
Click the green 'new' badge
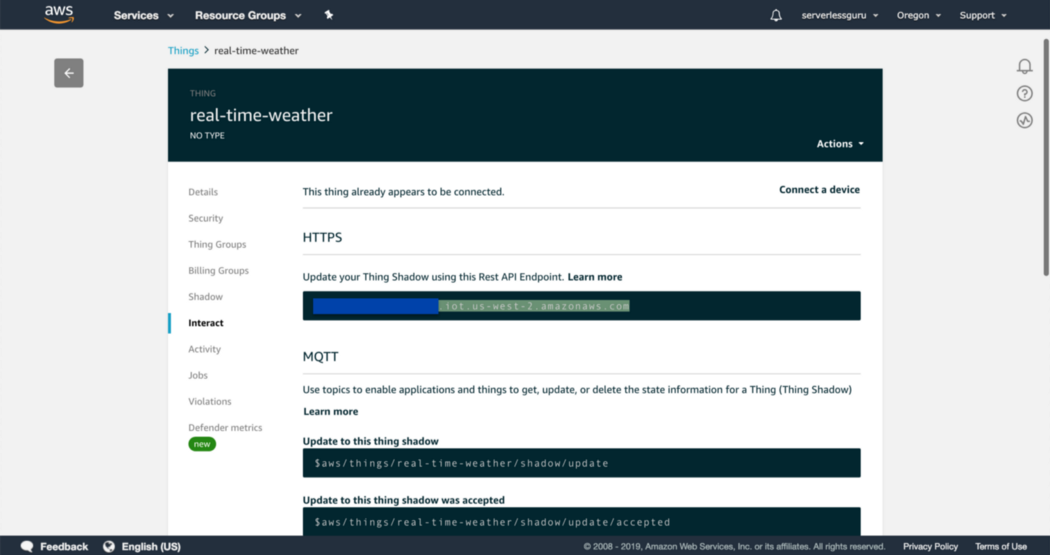point(202,444)
